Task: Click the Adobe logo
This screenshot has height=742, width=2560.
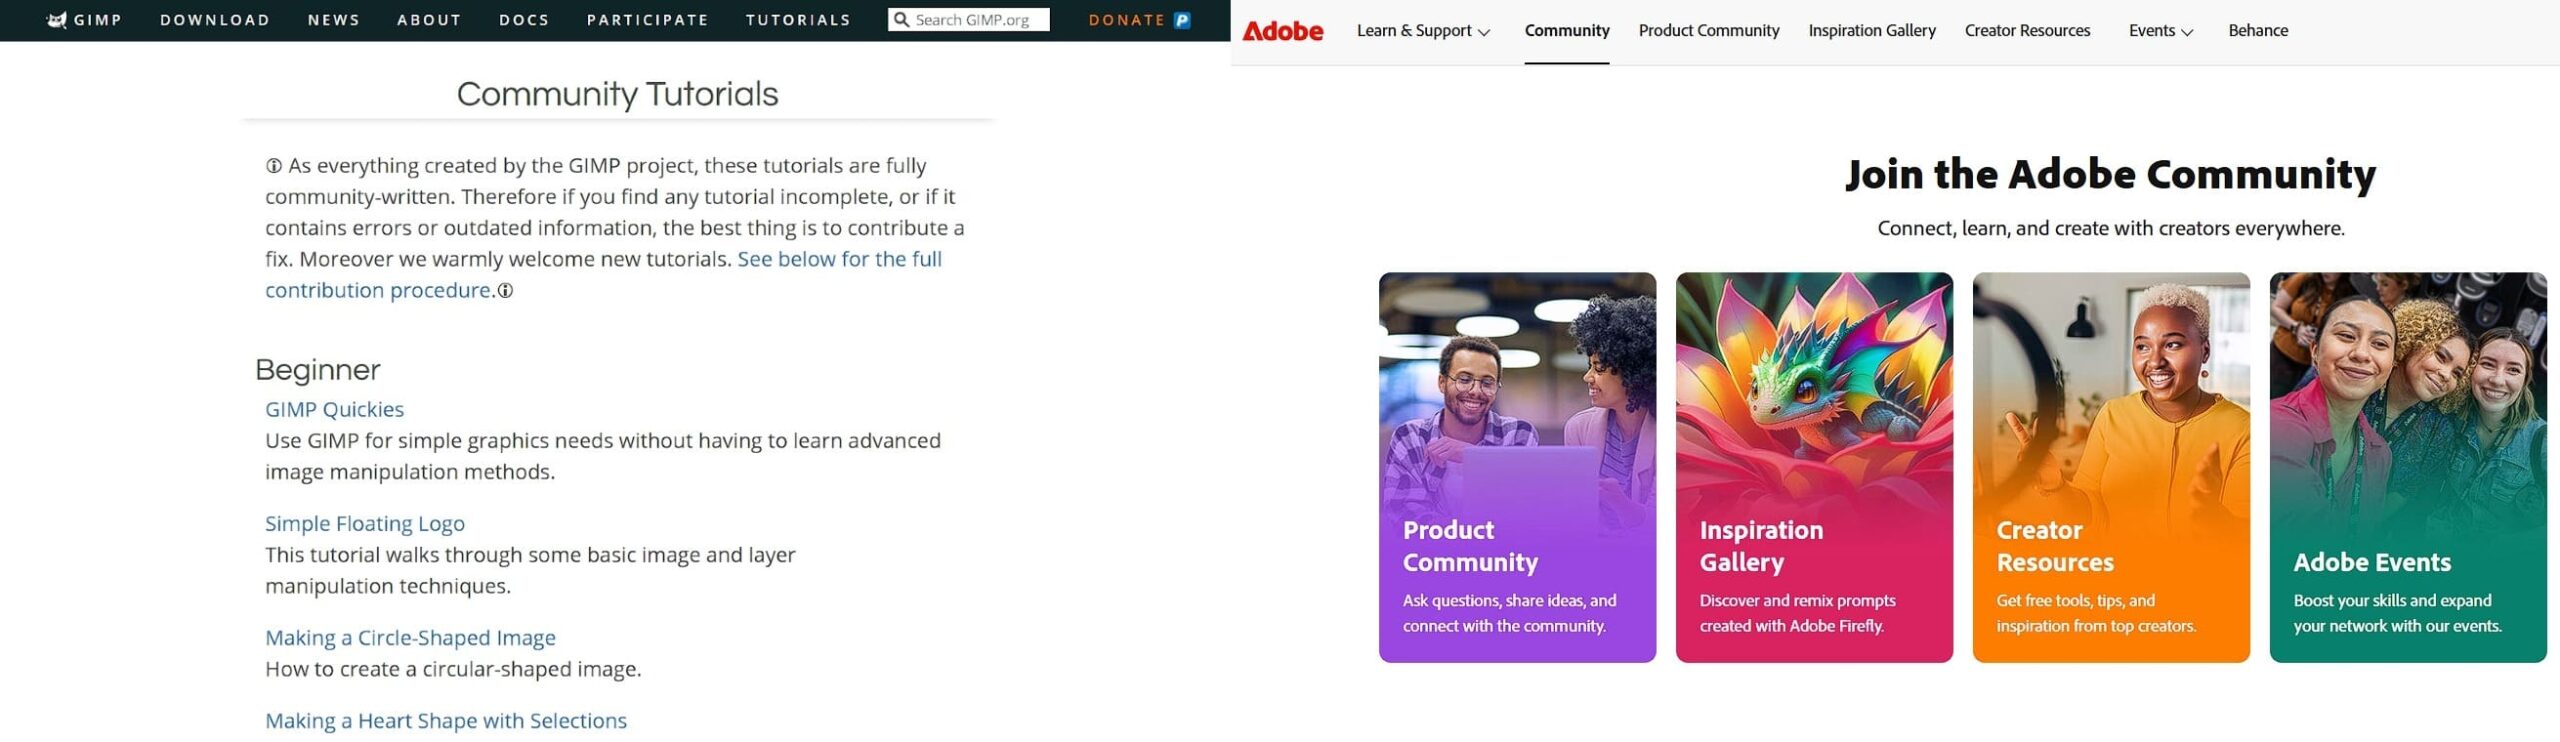Action: (x=1282, y=31)
